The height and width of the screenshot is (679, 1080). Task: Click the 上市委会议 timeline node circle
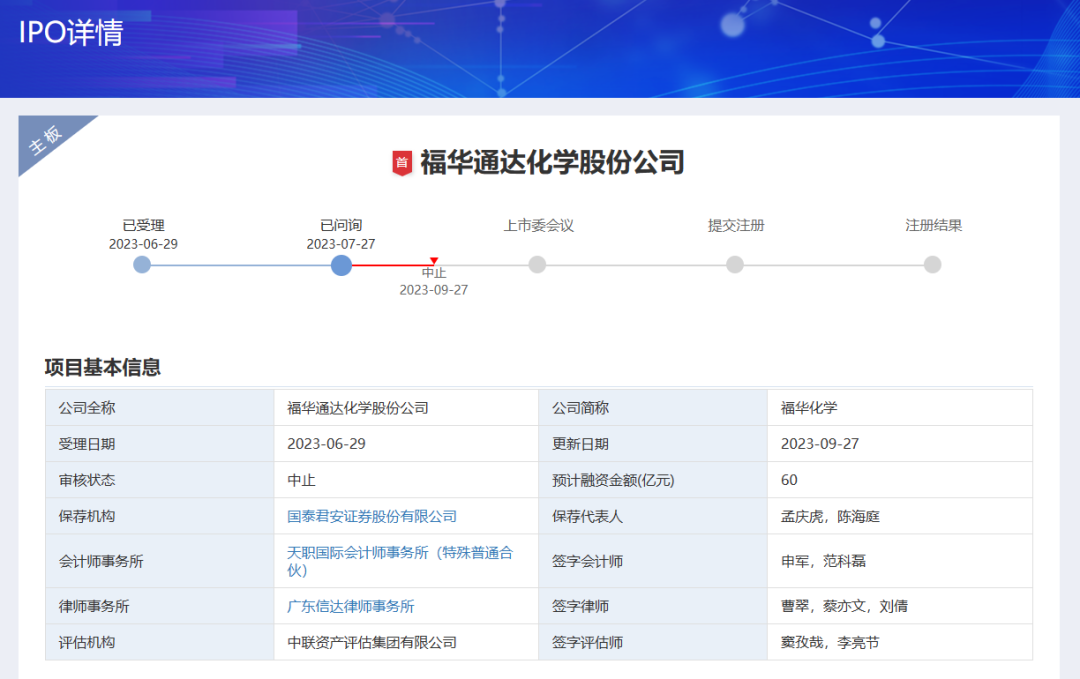(537, 264)
